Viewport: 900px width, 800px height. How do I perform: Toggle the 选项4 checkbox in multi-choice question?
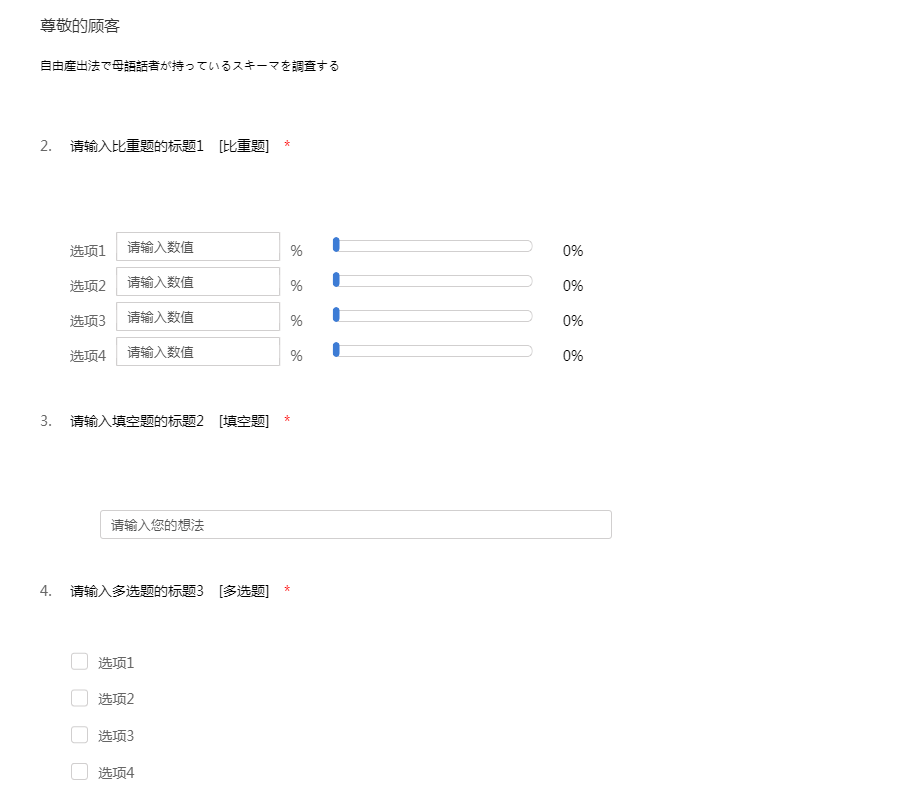point(80,771)
